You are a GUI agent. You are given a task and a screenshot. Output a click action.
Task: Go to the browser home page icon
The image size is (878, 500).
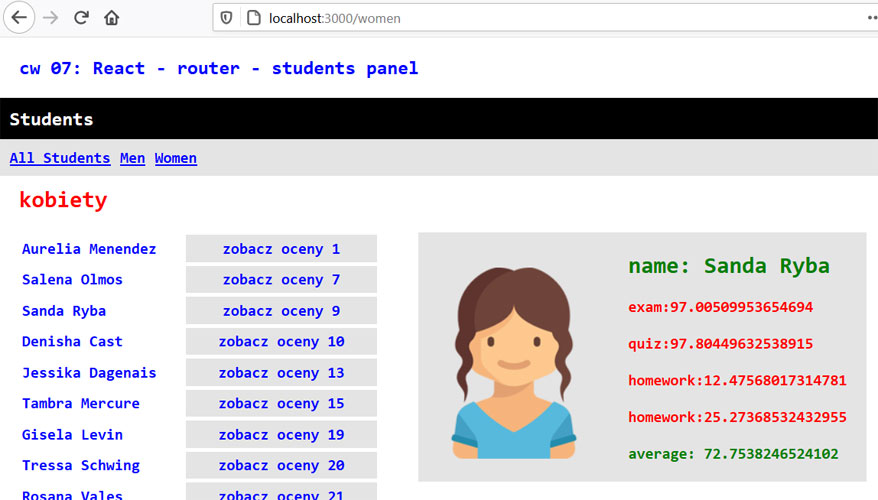[x=112, y=18]
